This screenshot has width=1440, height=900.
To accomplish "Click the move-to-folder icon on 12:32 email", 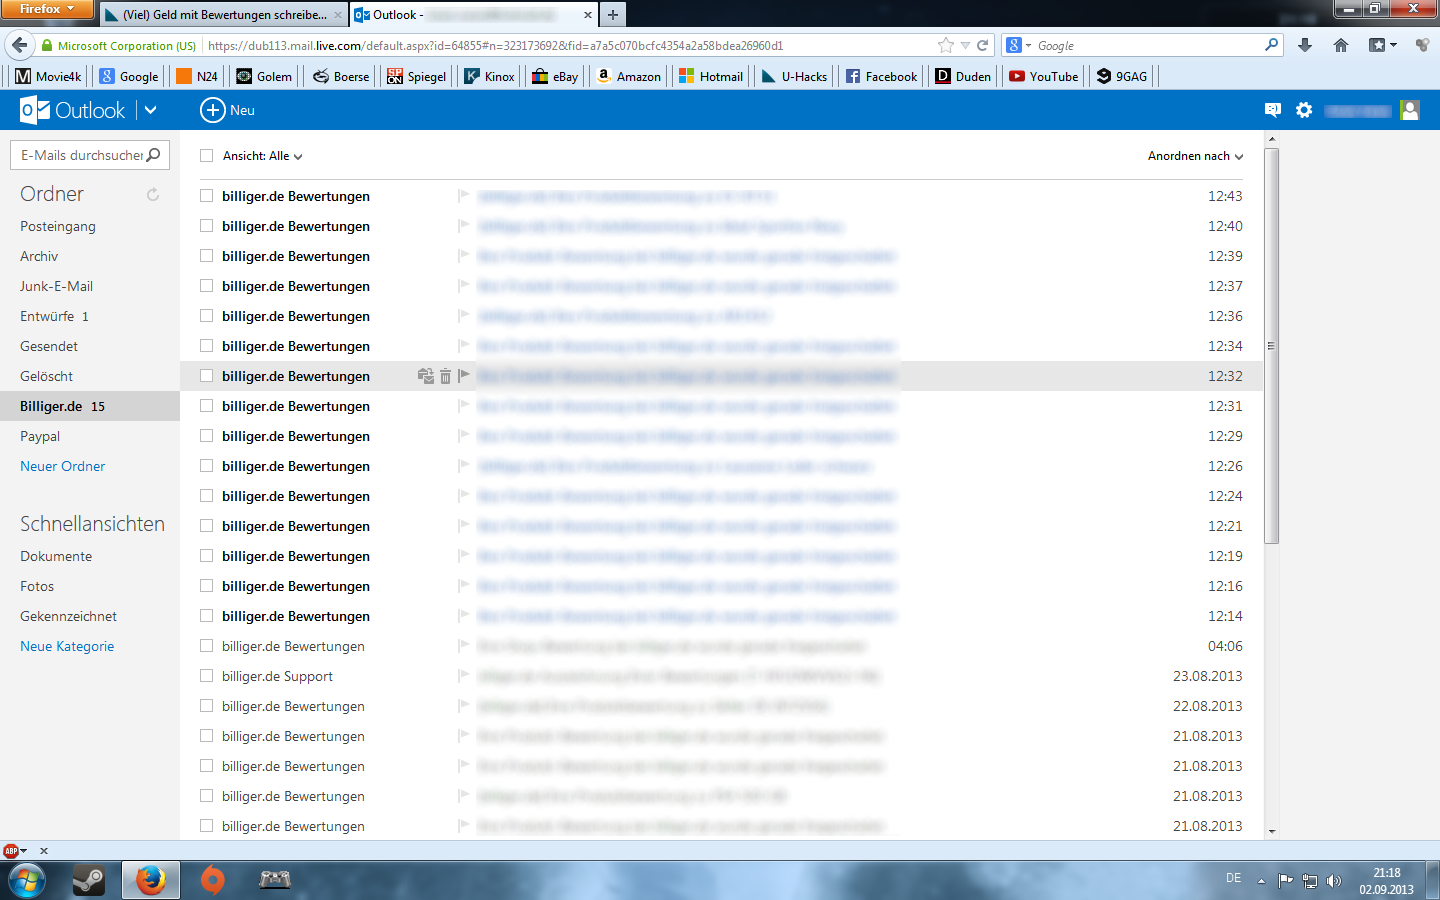I will [426, 376].
